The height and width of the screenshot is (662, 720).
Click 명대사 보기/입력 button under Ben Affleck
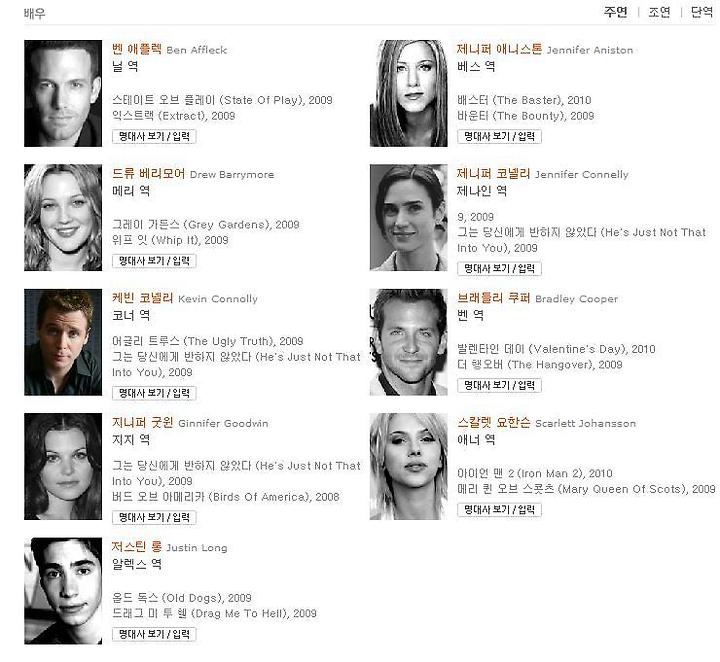coord(154,136)
